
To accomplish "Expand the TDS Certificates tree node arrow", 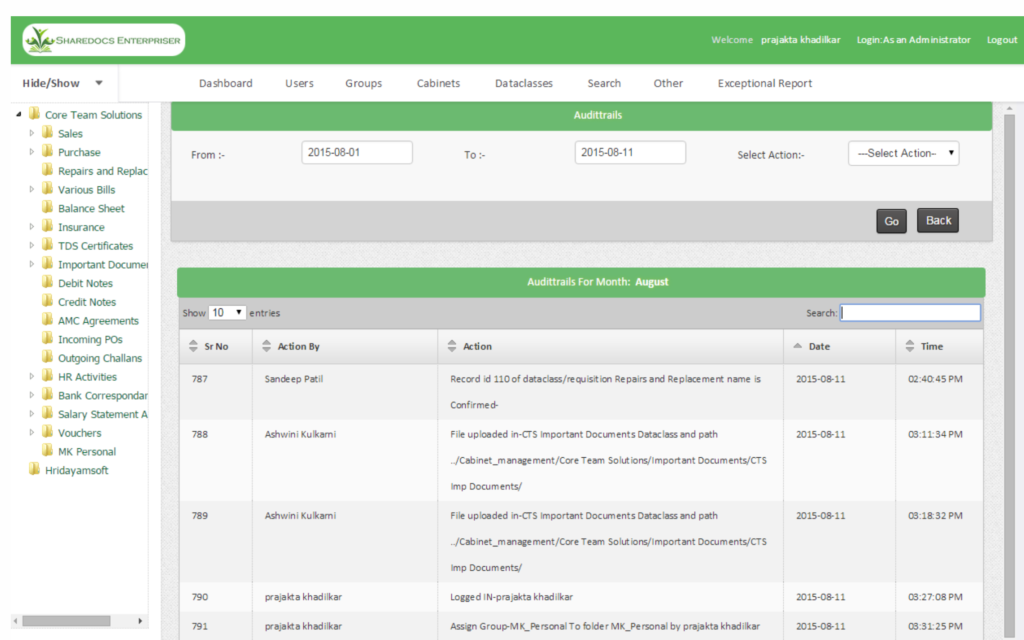I will click(x=31, y=246).
